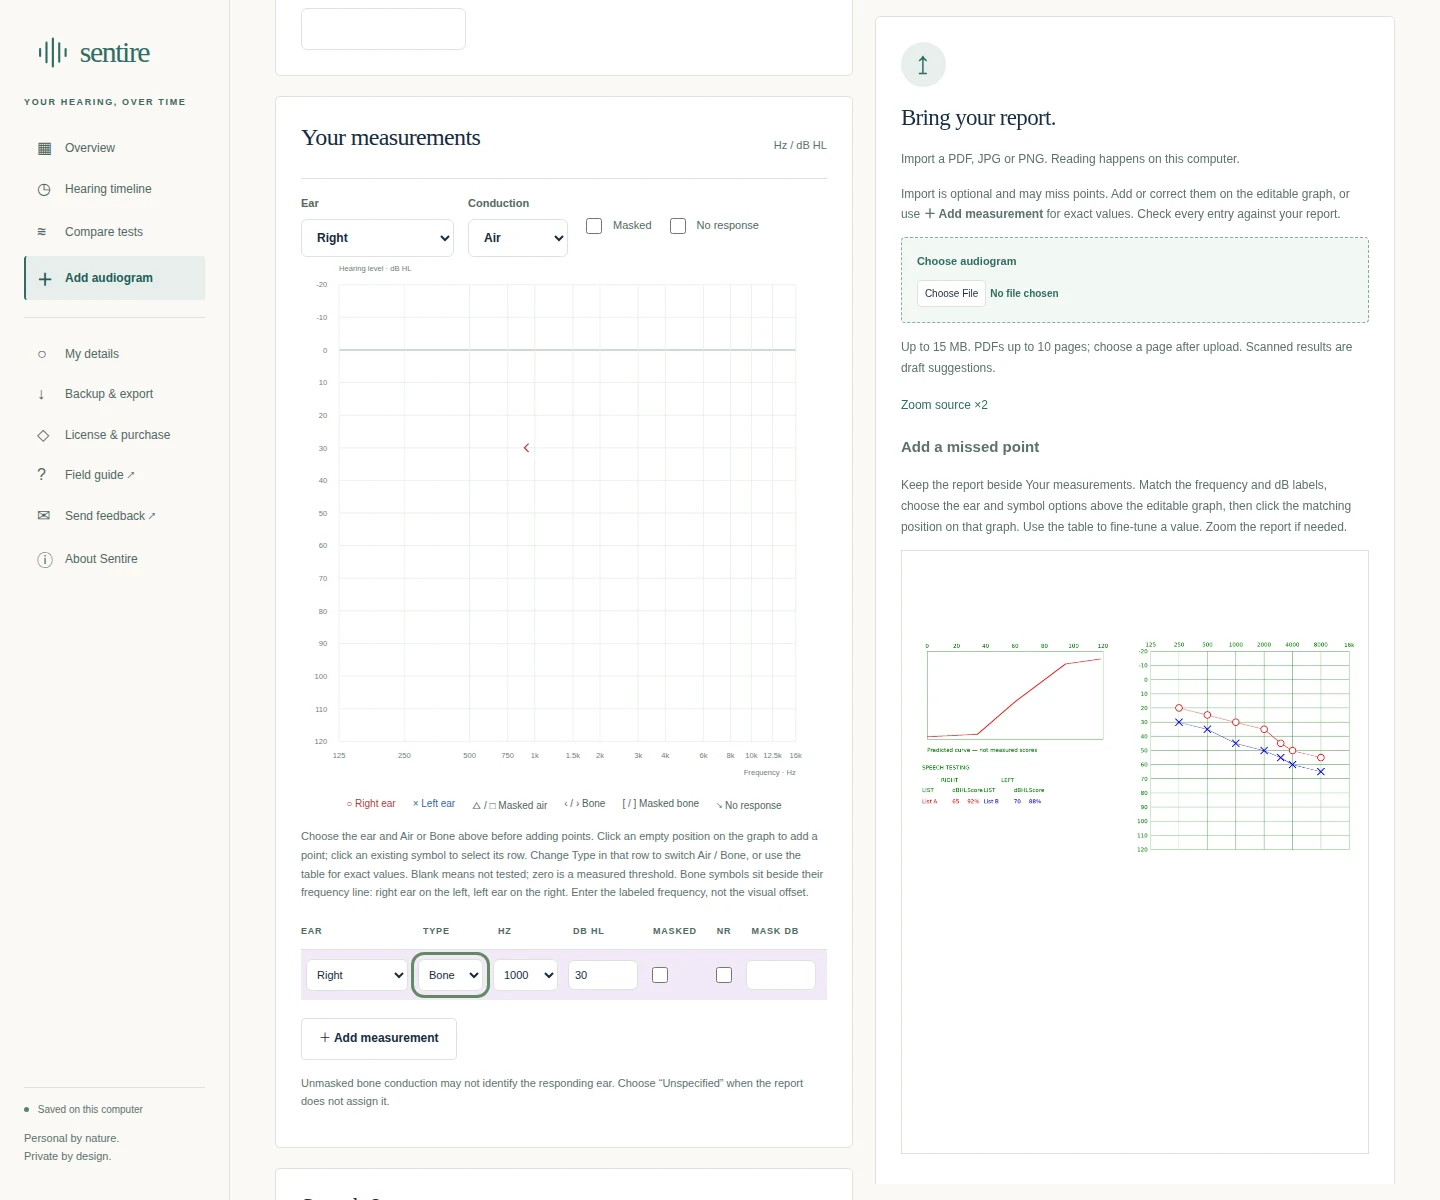
Task: Click the imported audiogram report preview image
Action: [1135, 852]
